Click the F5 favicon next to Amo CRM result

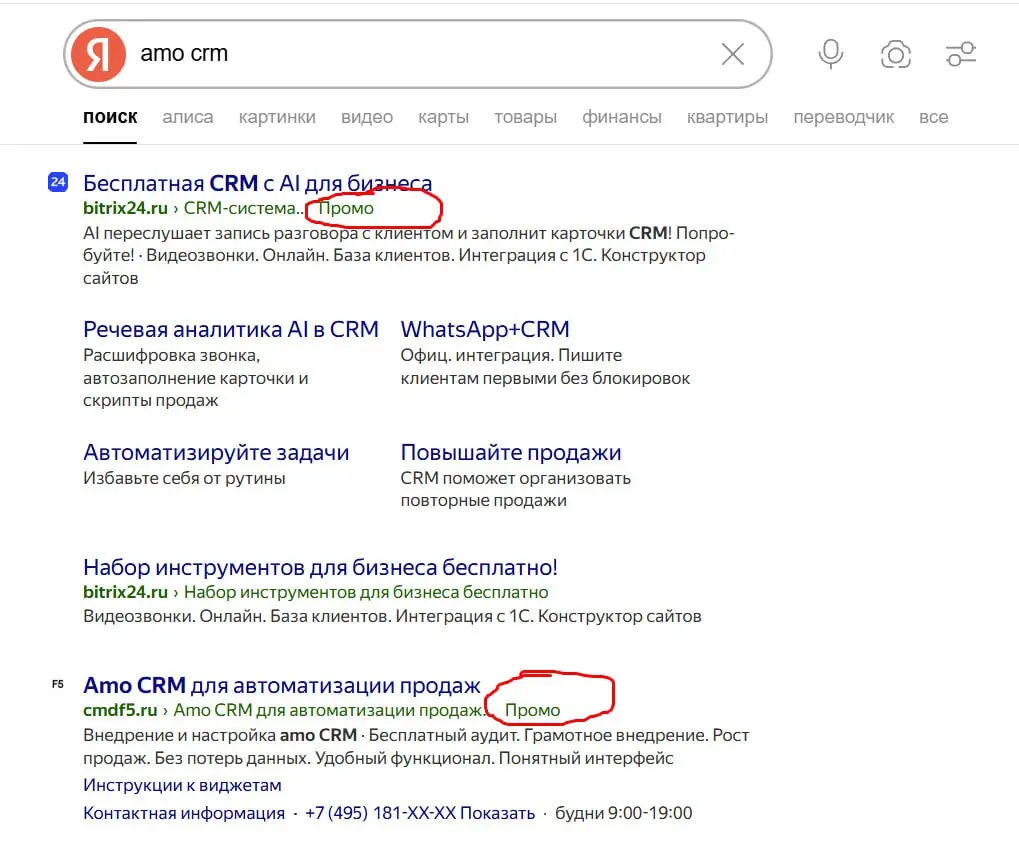pos(58,684)
